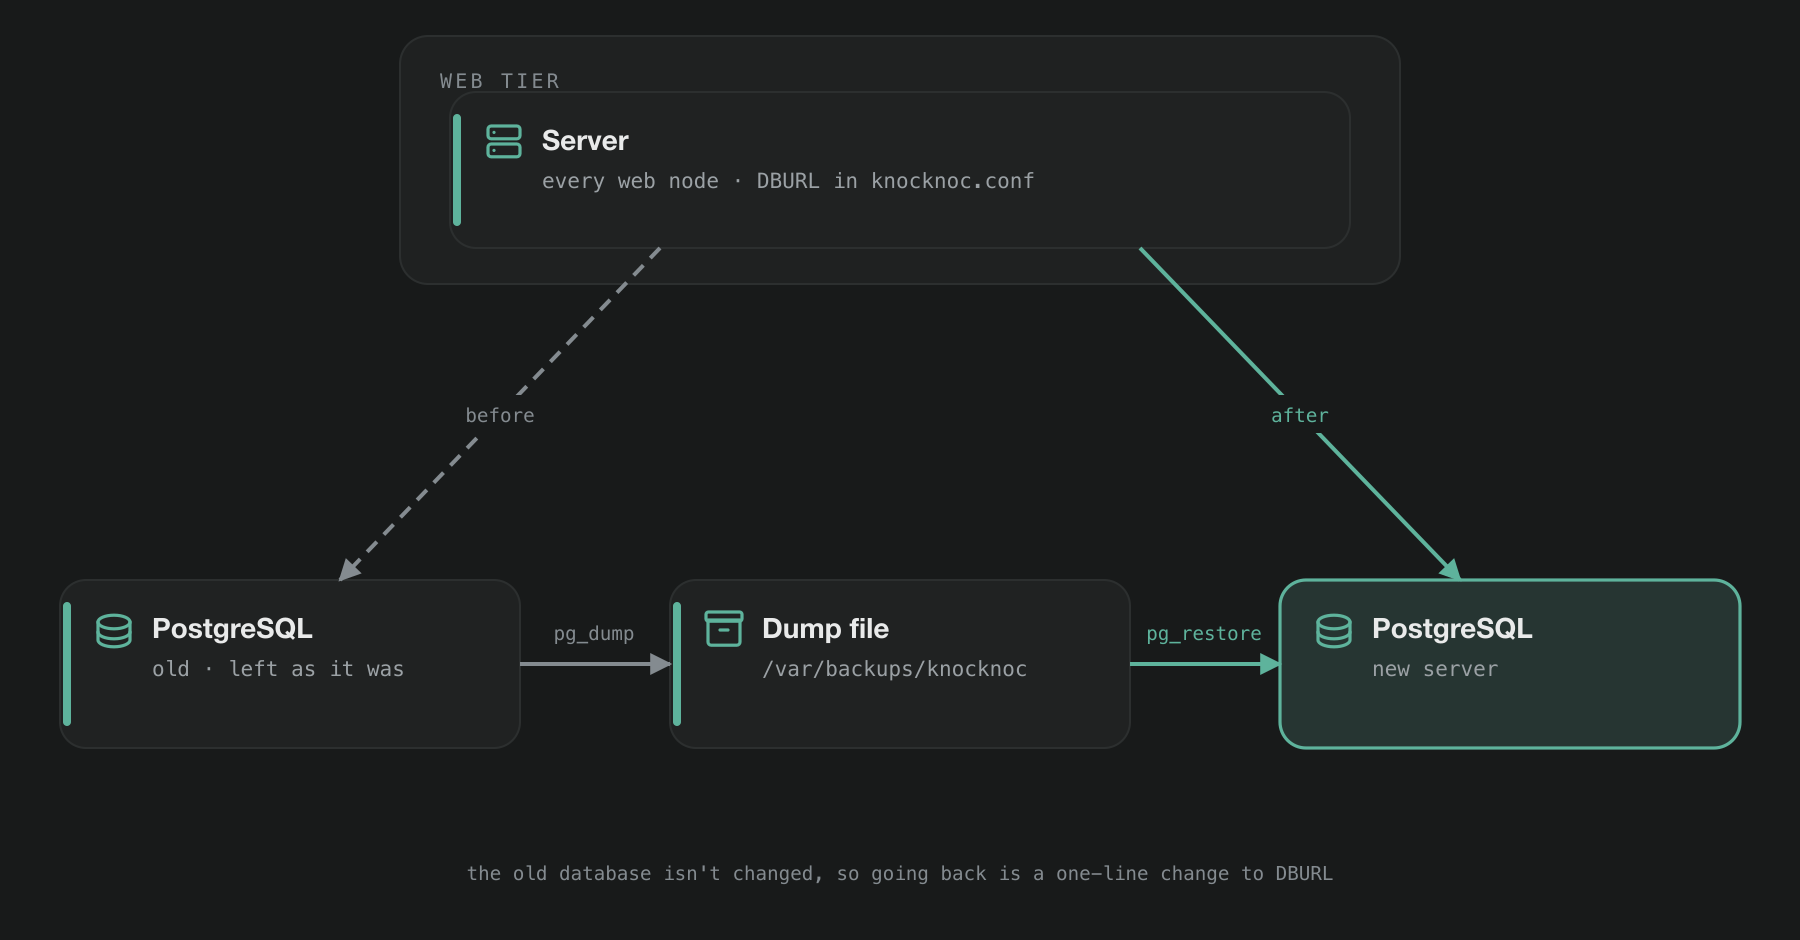Click the Dump file archive icon
Screen dimensions: 1800x940
click(x=724, y=629)
